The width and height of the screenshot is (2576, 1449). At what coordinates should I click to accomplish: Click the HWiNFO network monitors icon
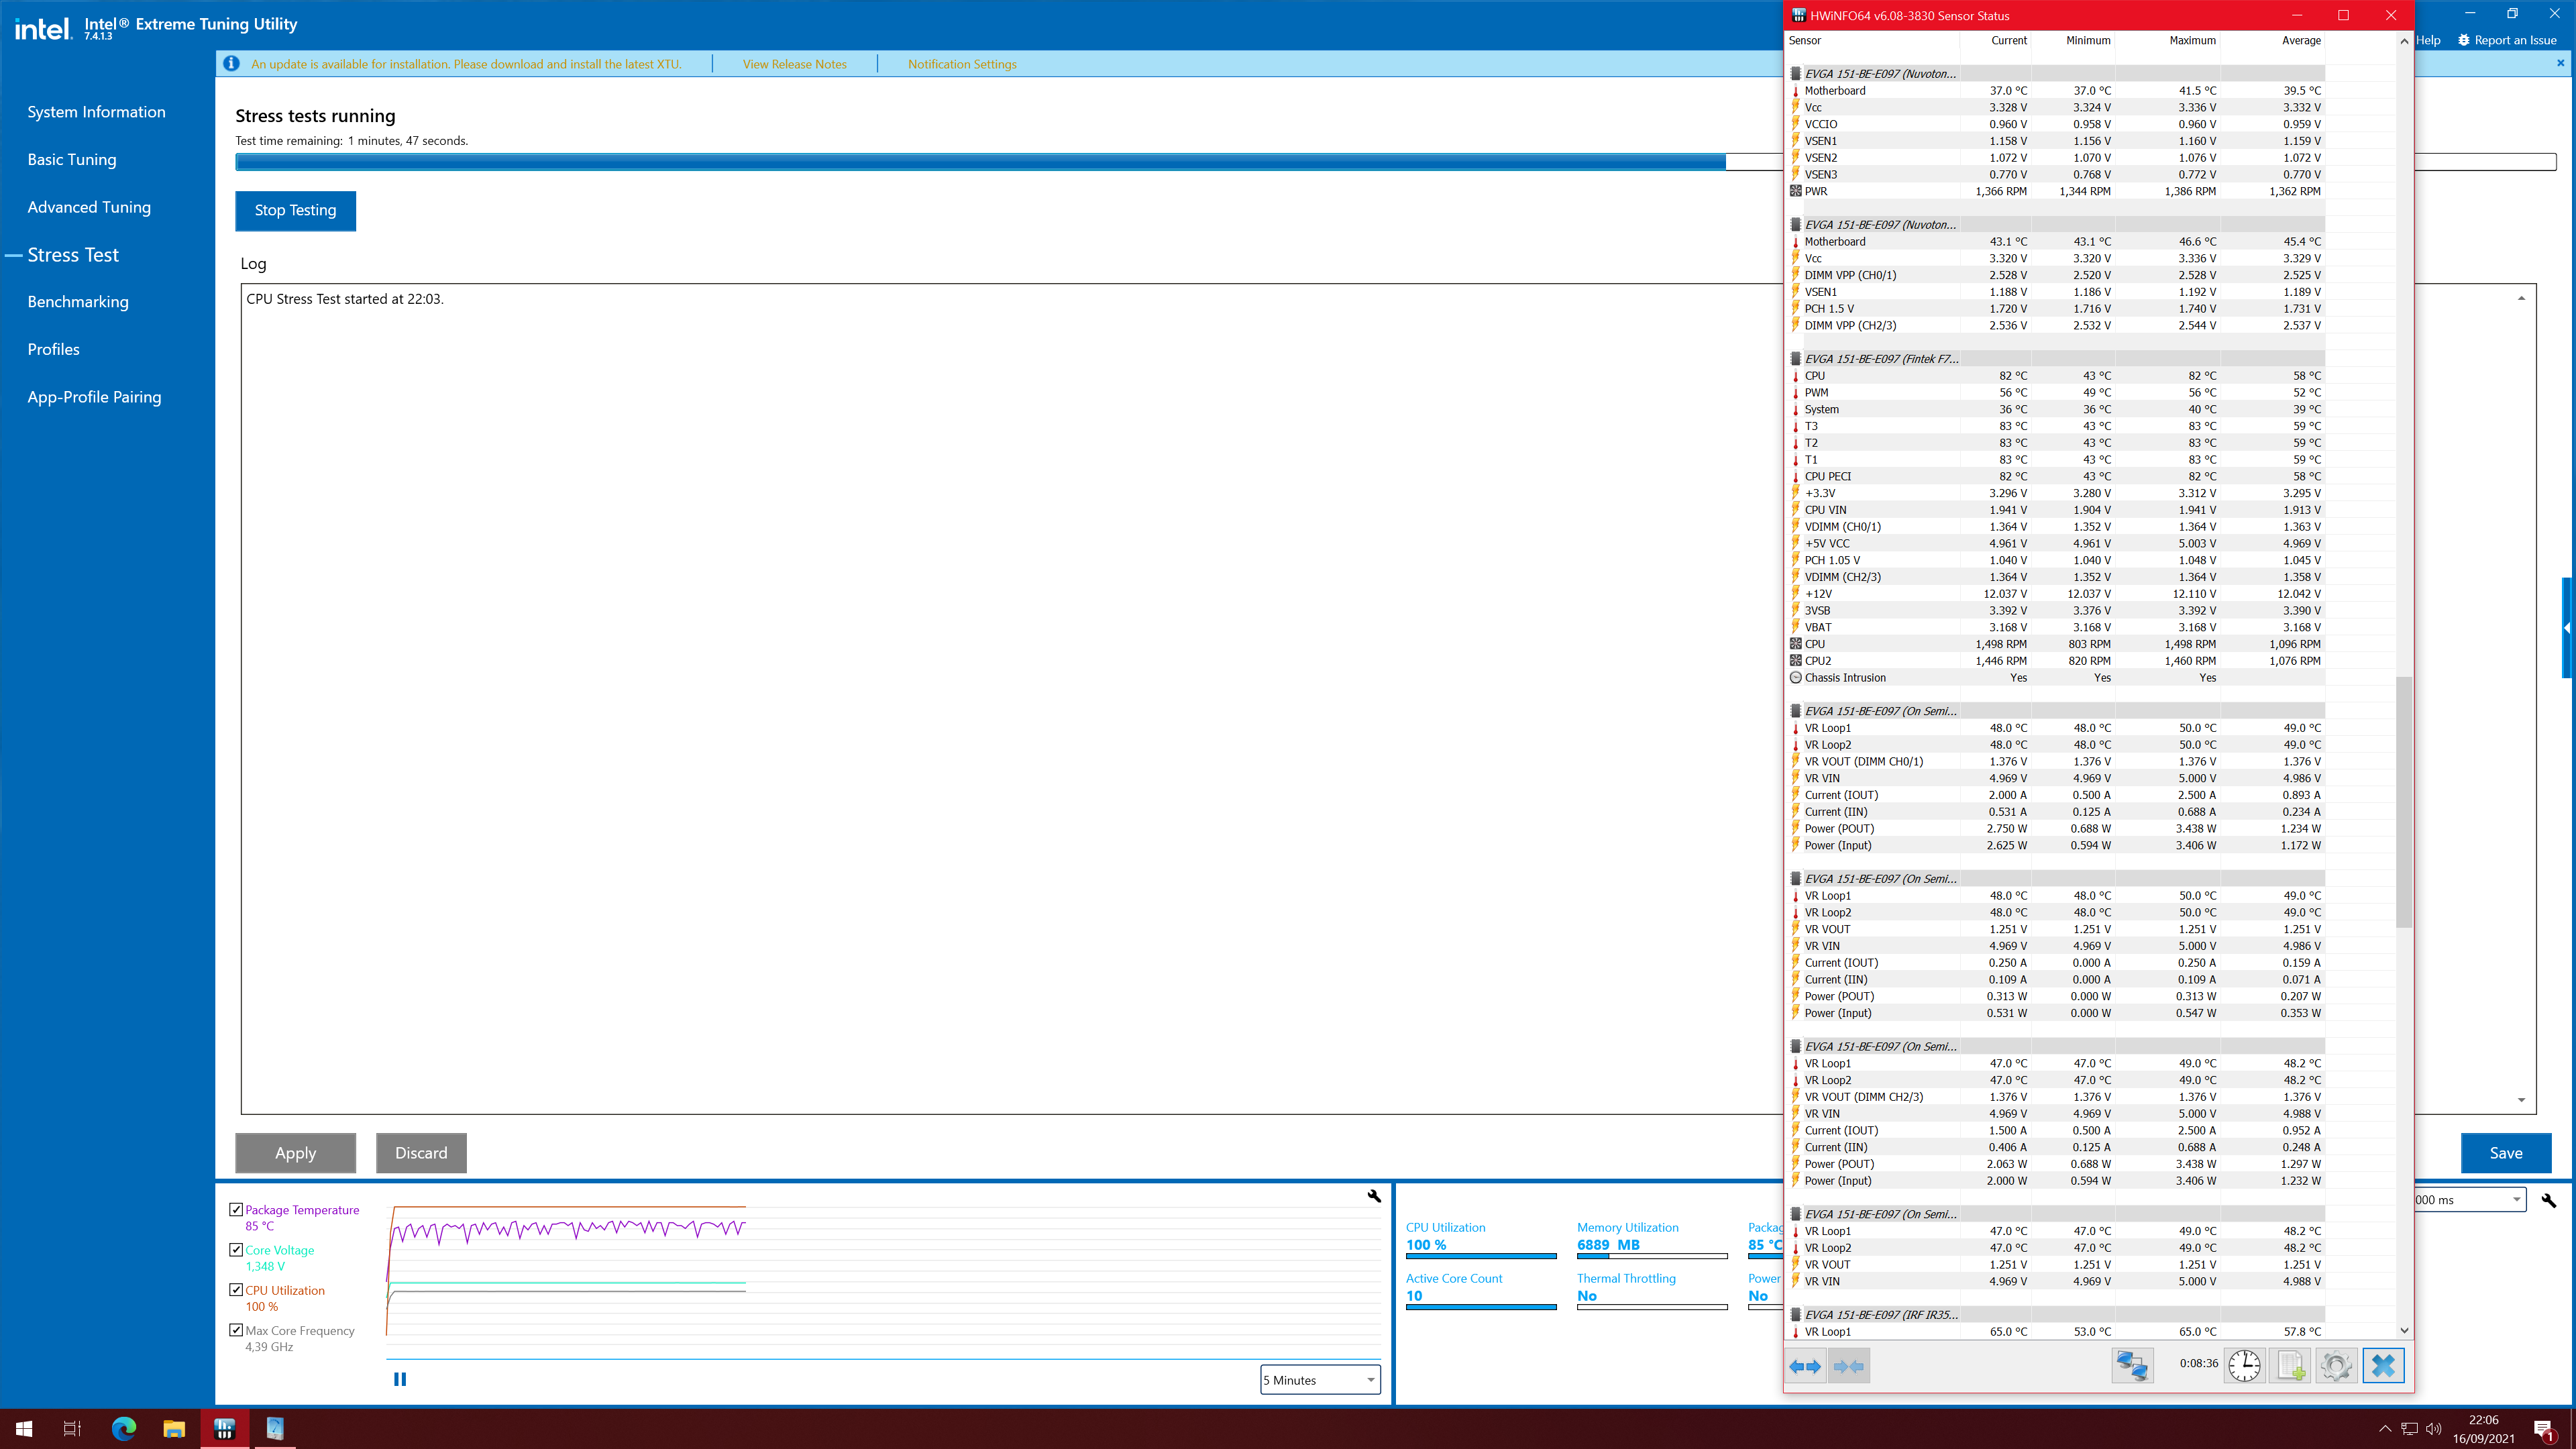pyautogui.click(x=2132, y=1366)
